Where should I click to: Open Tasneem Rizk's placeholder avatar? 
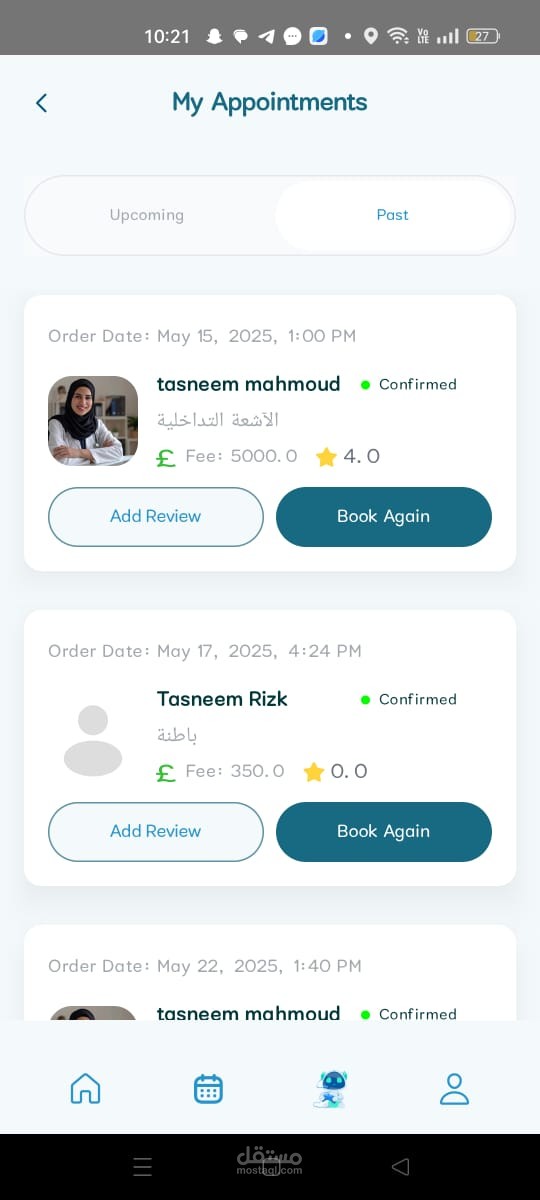click(x=93, y=740)
